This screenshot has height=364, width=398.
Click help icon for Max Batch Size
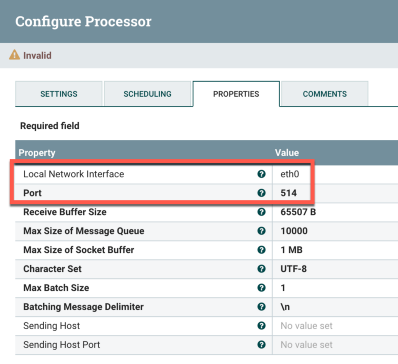click(261, 288)
